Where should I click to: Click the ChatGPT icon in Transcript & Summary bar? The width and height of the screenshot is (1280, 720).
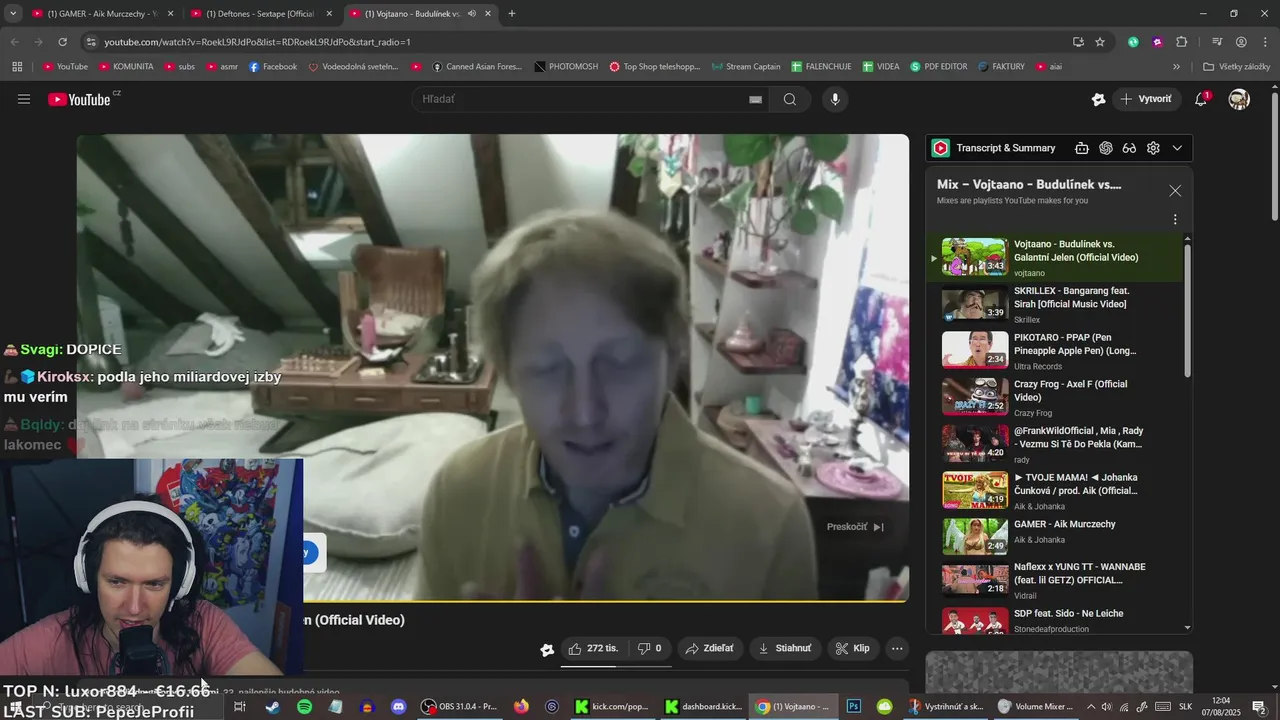(x=1106, y=148)
